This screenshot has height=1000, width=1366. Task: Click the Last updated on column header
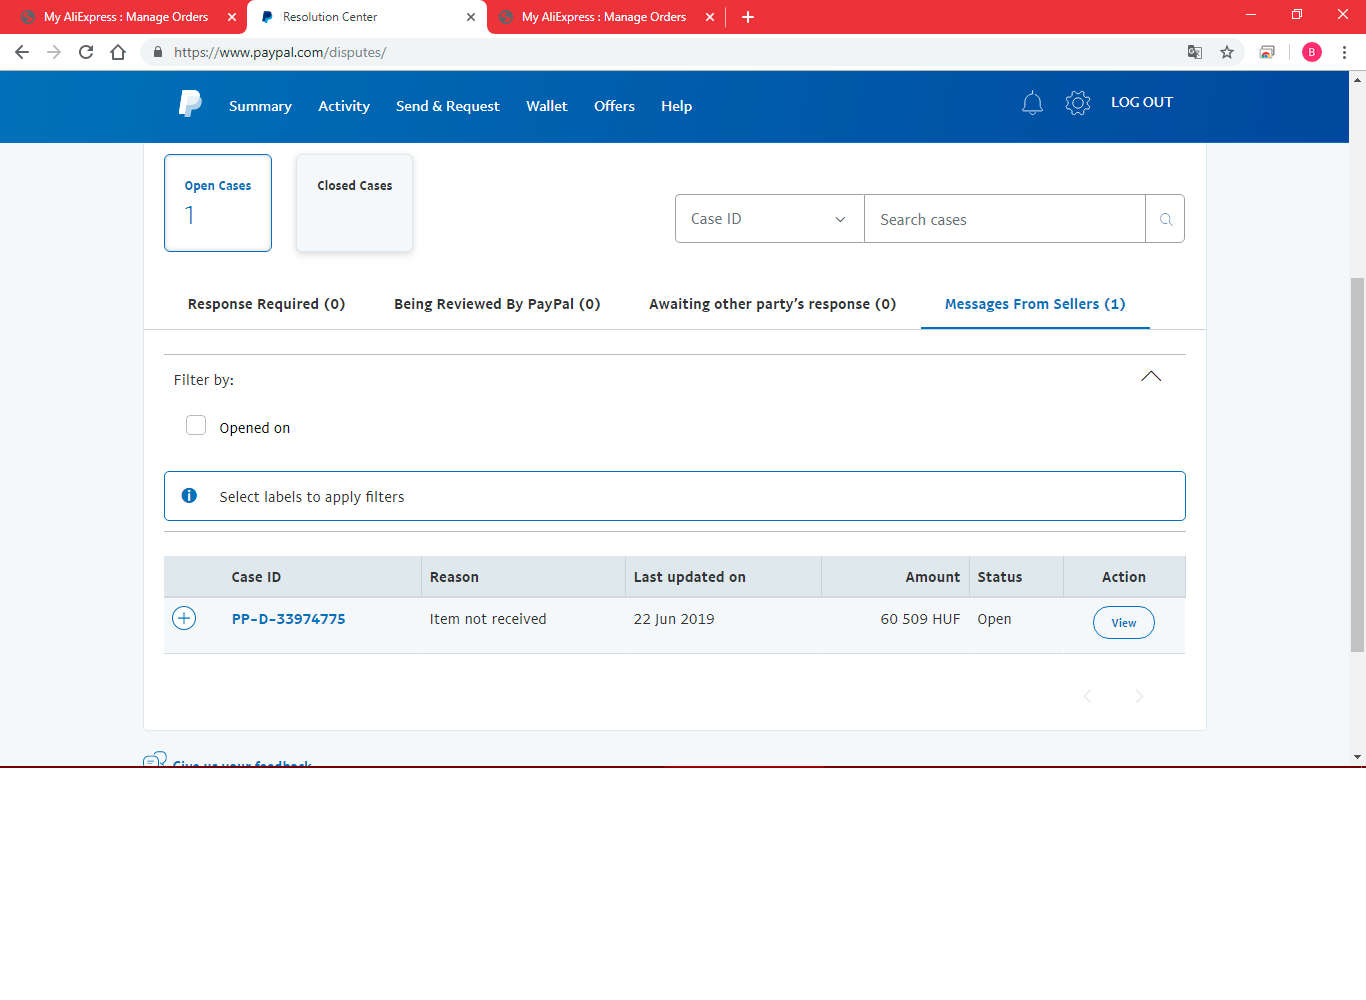pos(690,577)
